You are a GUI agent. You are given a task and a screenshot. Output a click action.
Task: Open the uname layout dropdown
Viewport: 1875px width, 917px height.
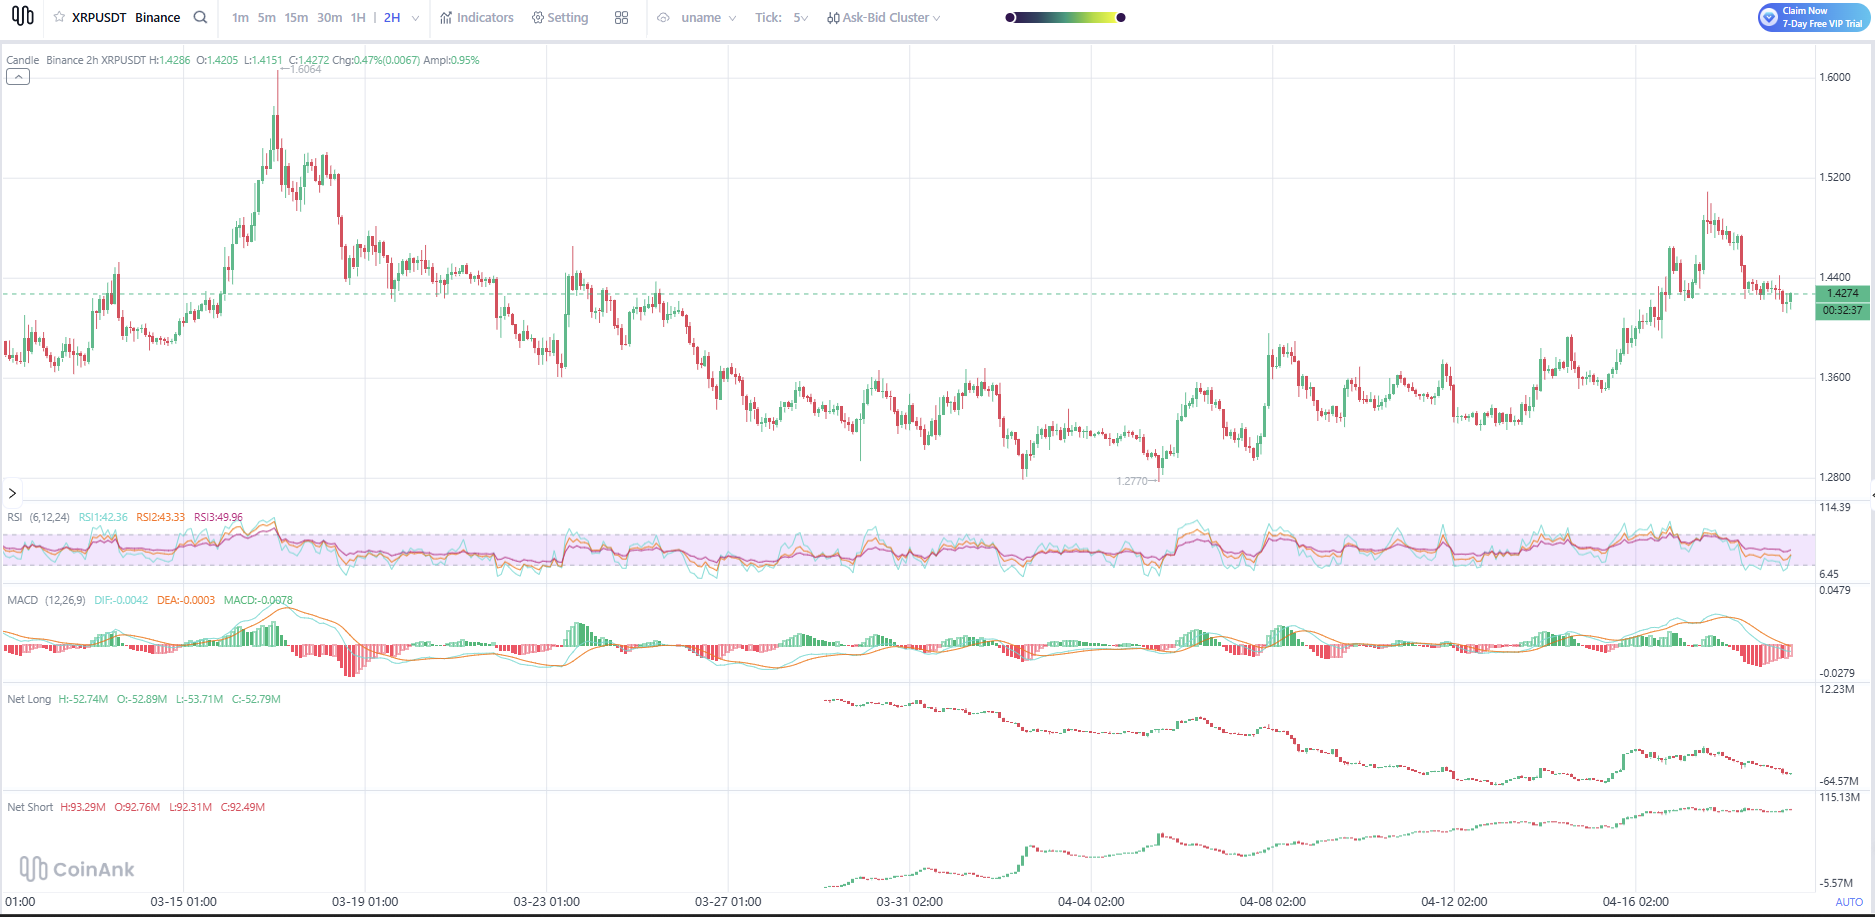(708, 18)
